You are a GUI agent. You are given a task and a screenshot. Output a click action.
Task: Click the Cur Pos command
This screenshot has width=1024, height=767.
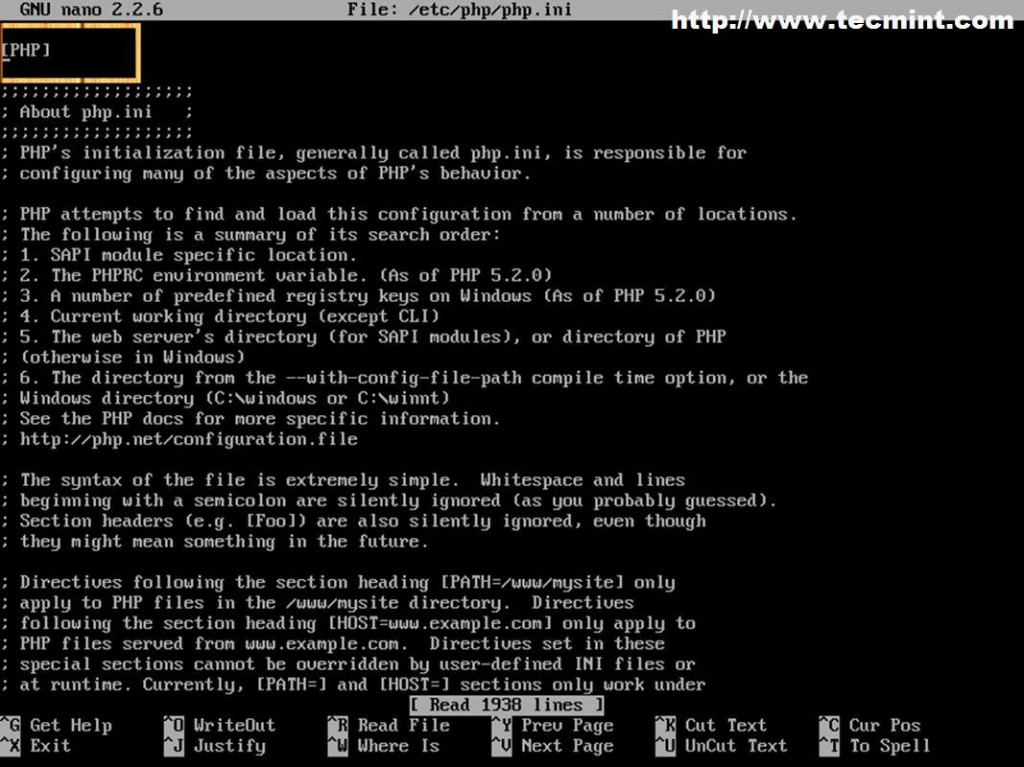coord(883,724)
